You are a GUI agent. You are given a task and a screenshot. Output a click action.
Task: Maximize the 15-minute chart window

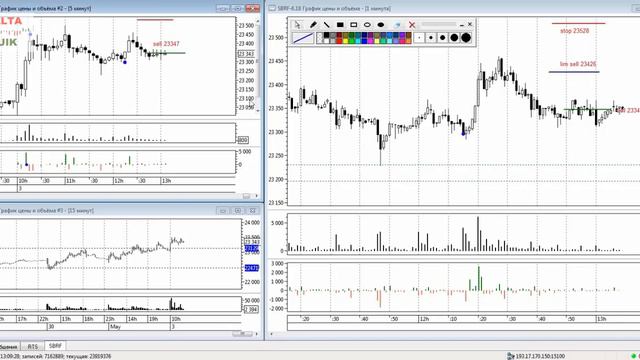click(238, 211)
